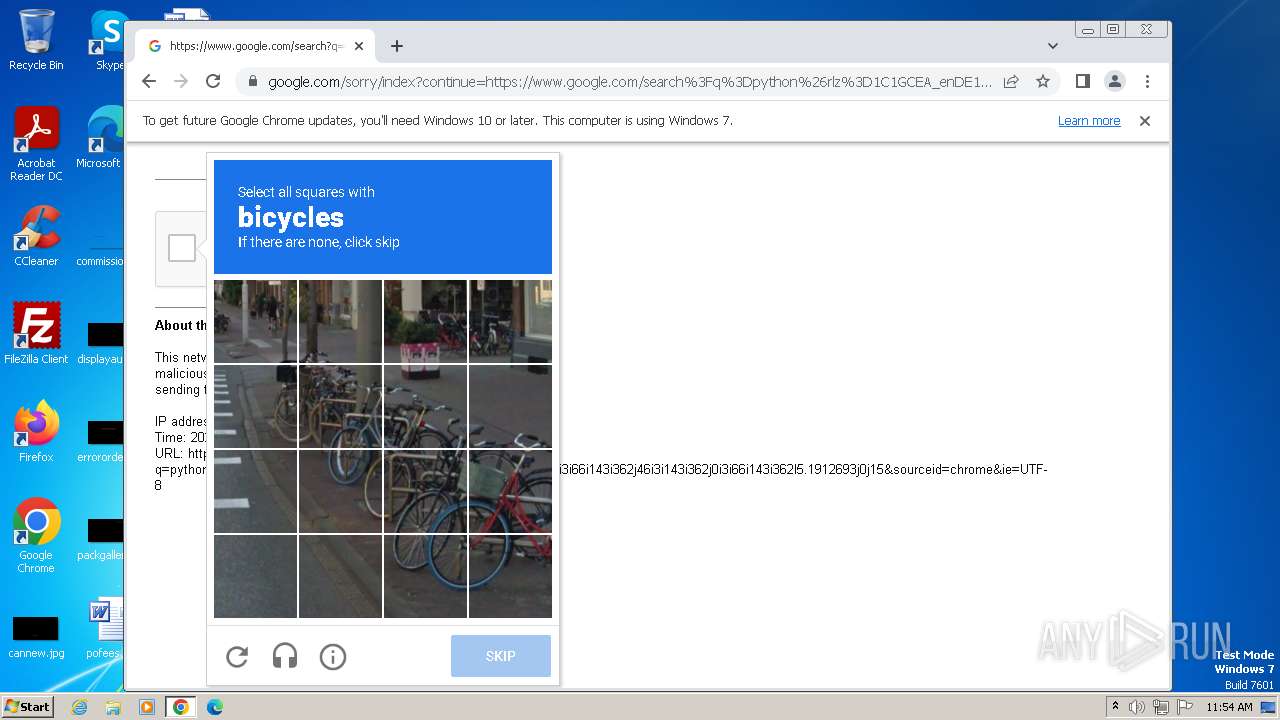Select captcha tile row two, column four

pos(510,406)
